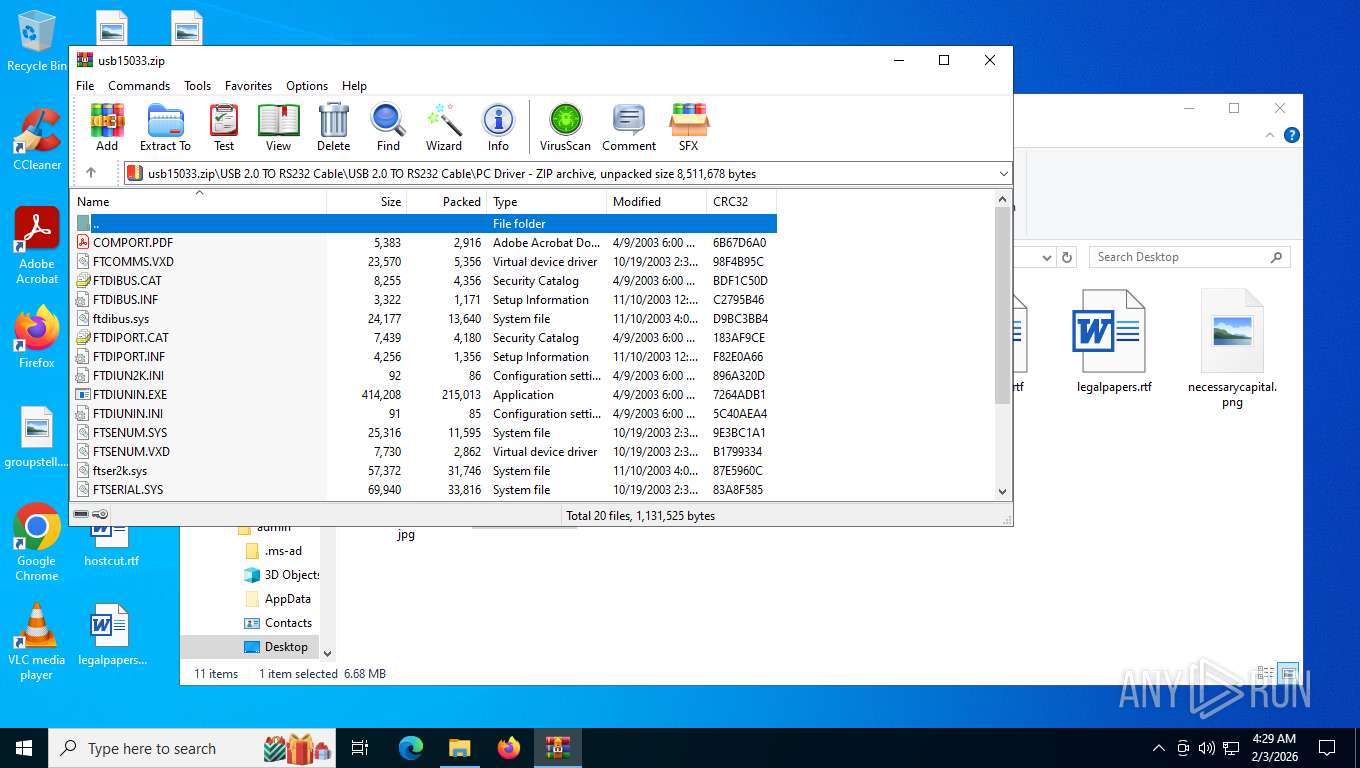This screenshot has width=1360, height=768.
Task: Sort by the Size column header
Action: point(367,201)
